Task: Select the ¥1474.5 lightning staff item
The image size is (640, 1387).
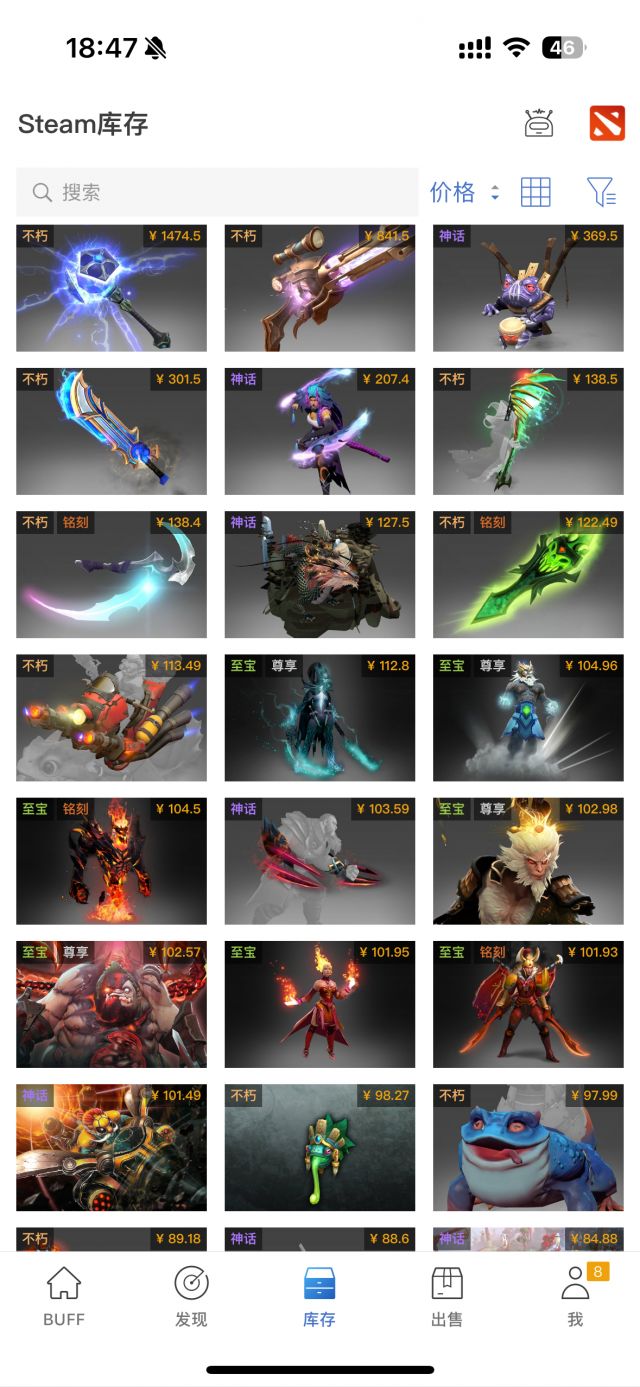Action: [x=111, y=288]
